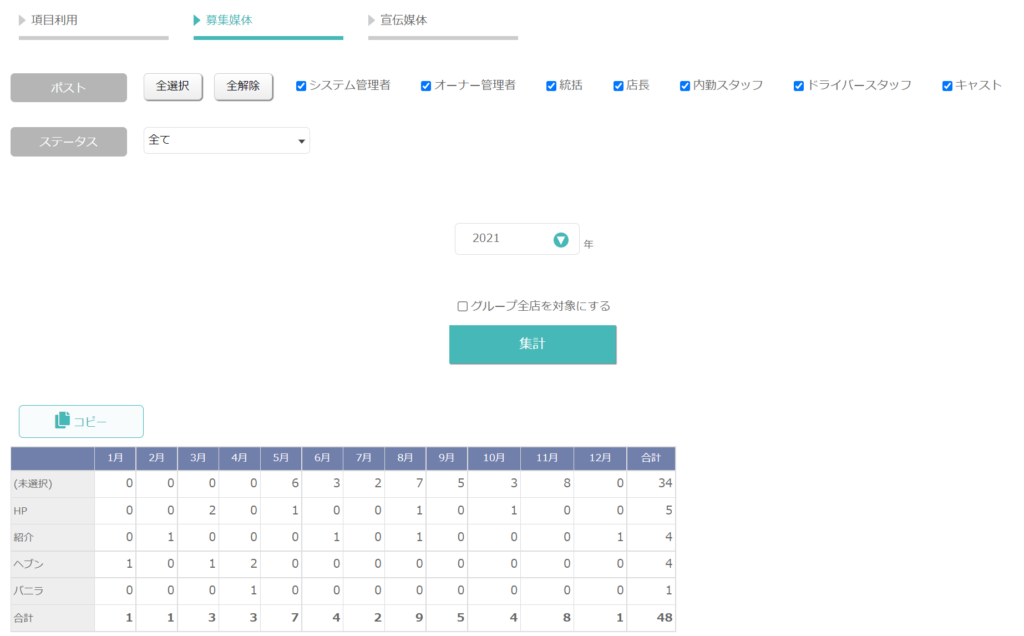This screenshot has width=1024, height=636.
Task: Click the copy icon on コピー button
Action: point(62,420)
